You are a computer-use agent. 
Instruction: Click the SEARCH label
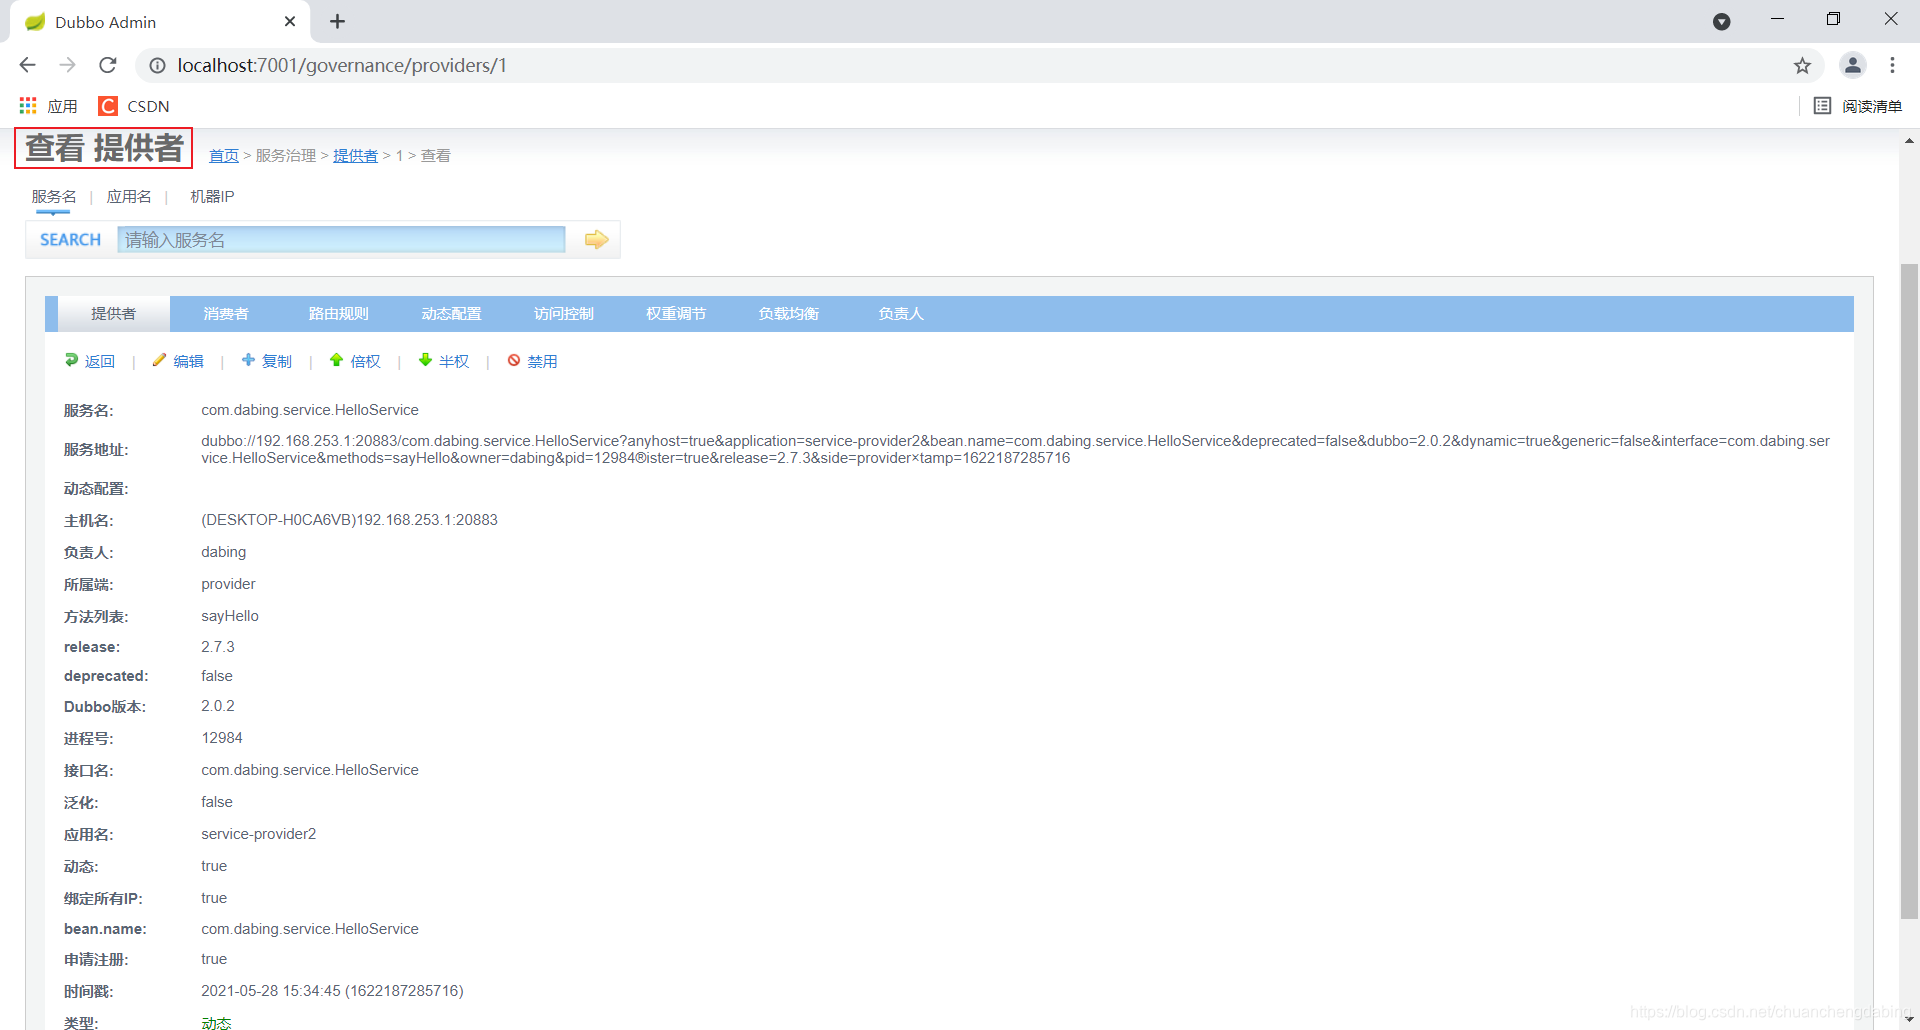[70, 240]
